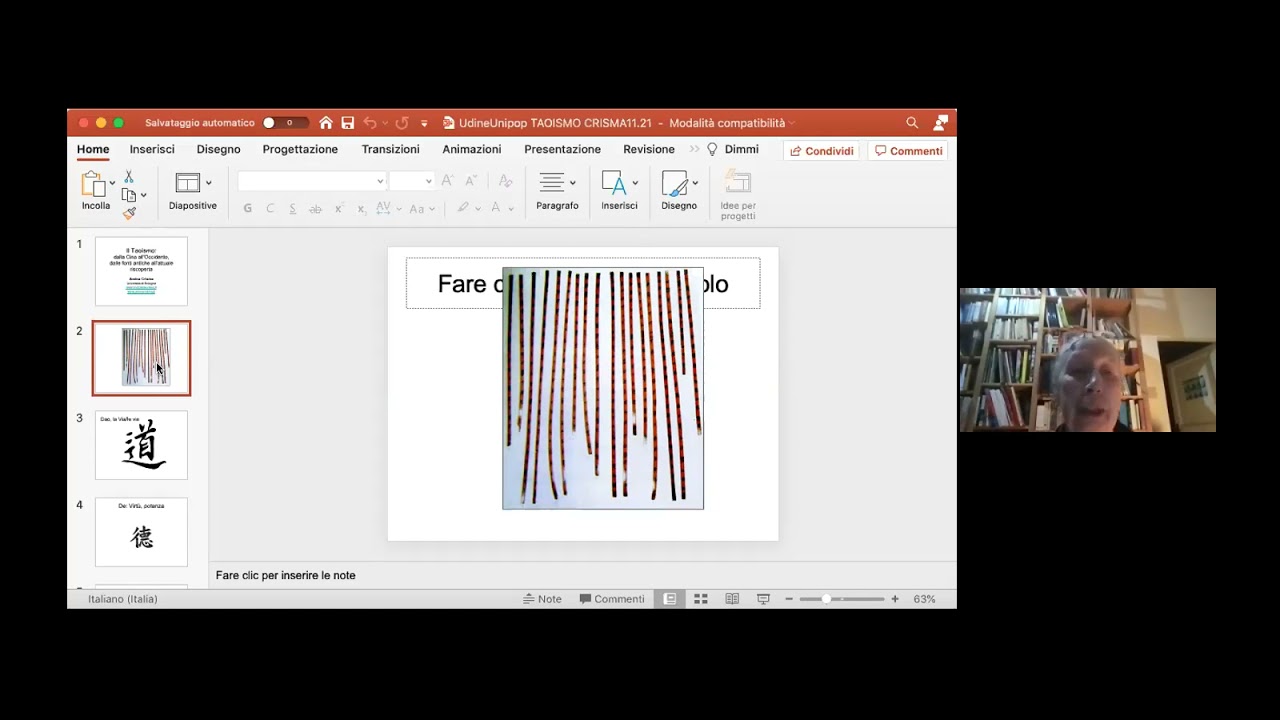The image size is (1280, 720).
Task: Open the Revisione ribbon tab
Action: (x=649, y=149)
